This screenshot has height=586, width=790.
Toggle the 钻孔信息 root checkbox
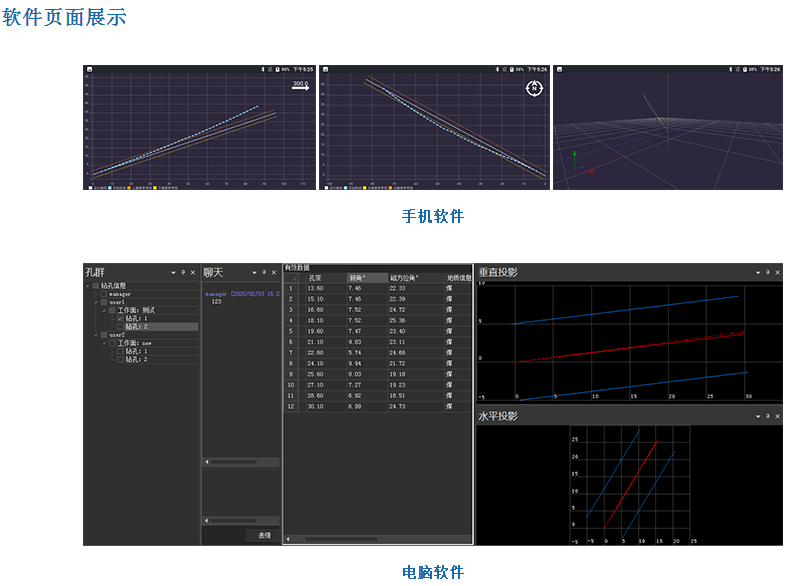96,286
